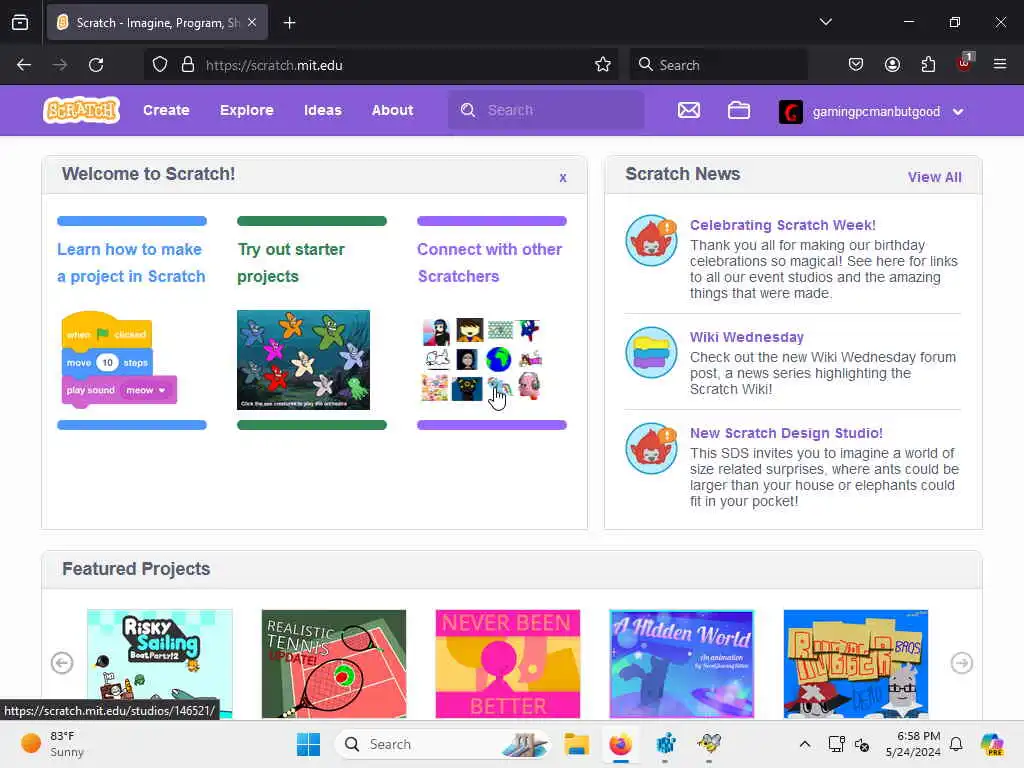Click the gamingpcmanbutgood profile avatar
The height and width of the screenshot is (768, 1024).
790,112
